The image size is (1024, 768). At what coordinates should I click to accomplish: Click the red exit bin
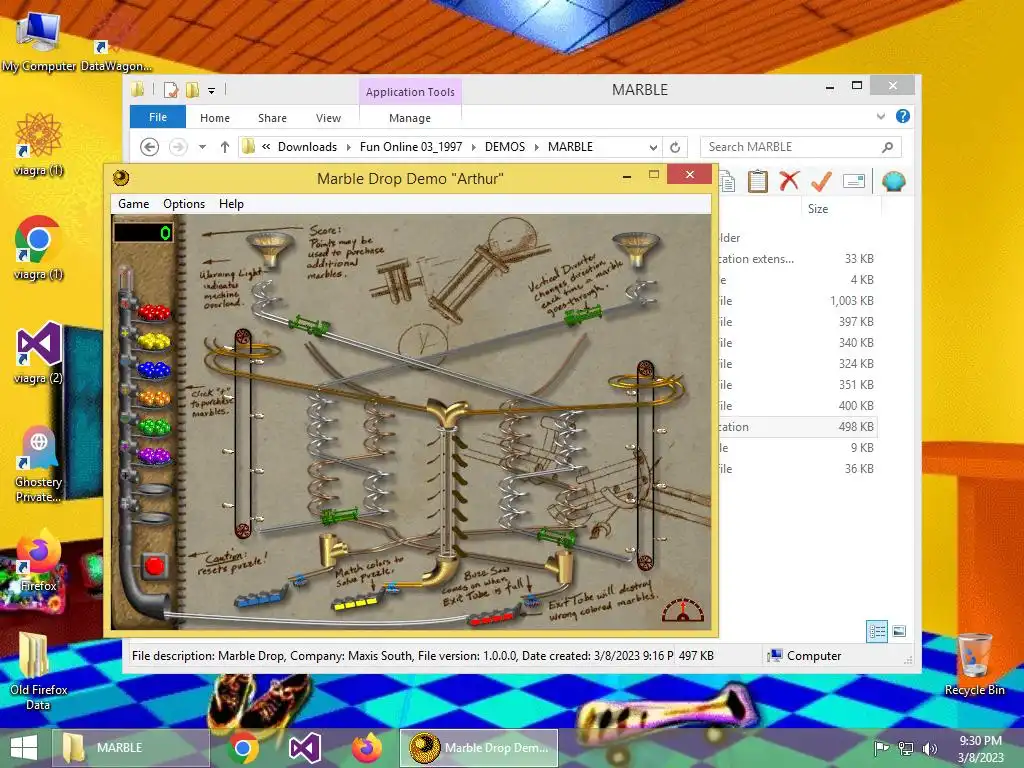(x=494, y=616)
